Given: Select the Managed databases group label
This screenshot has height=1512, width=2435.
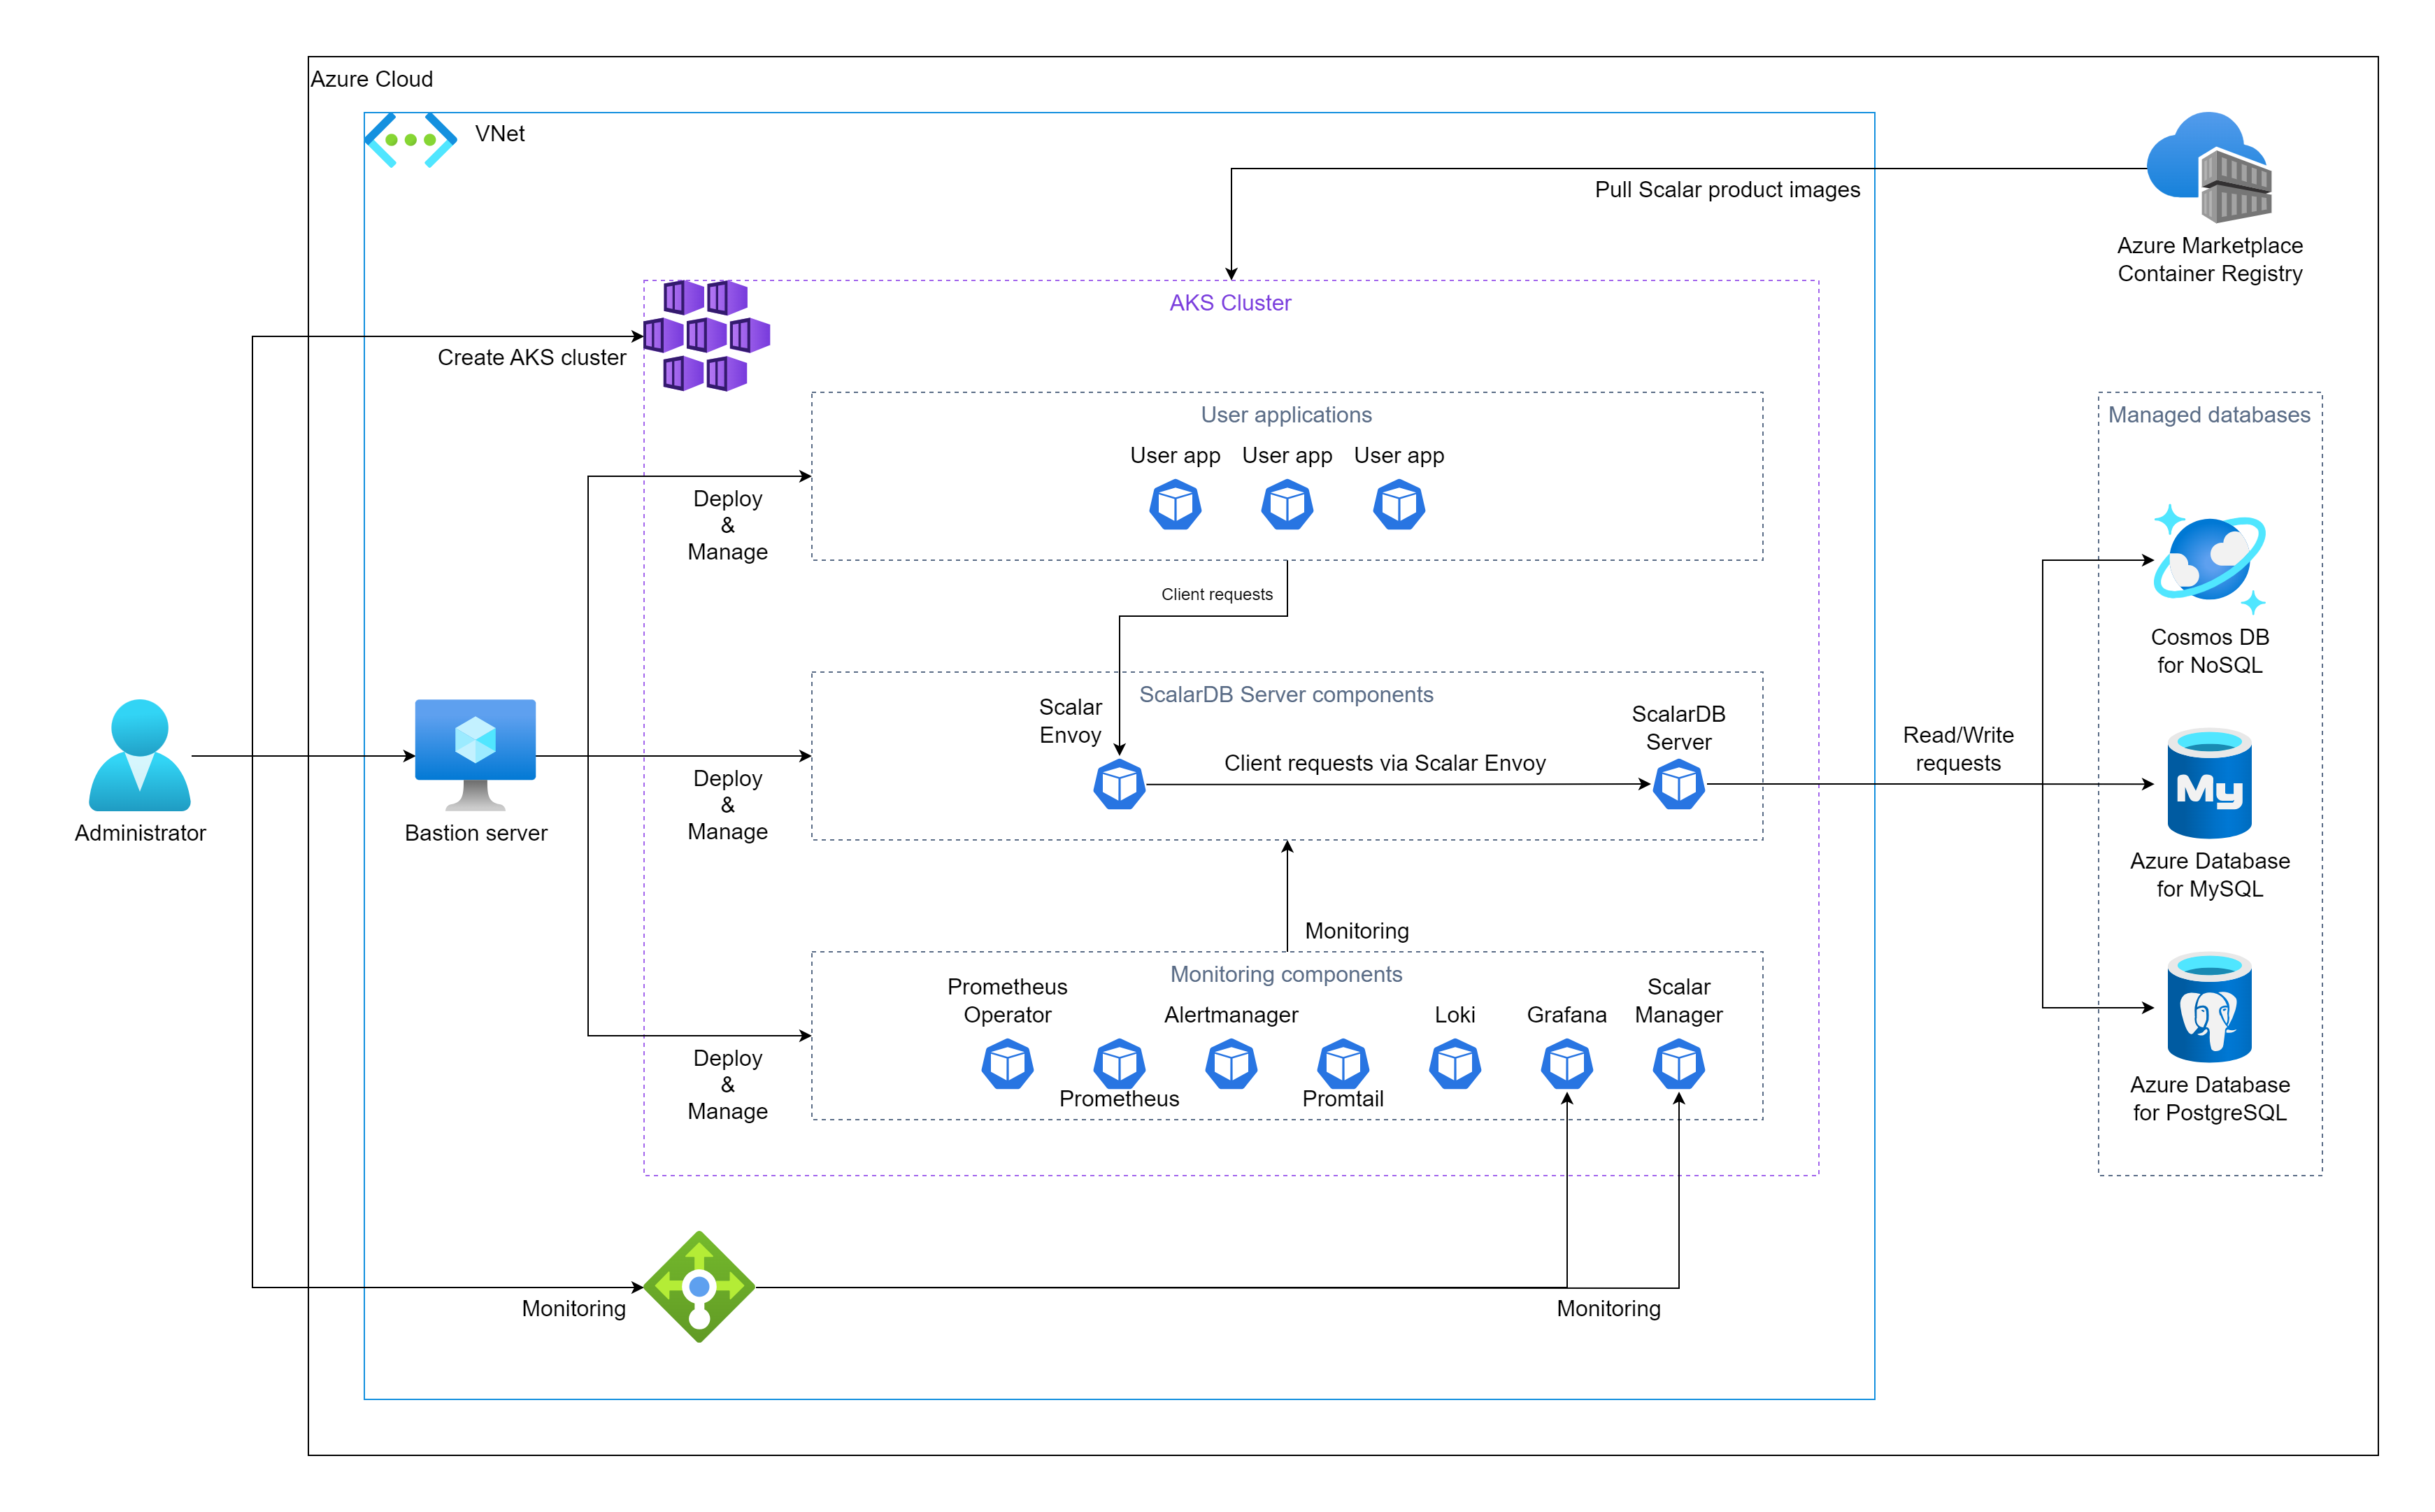Looking at the screenshot, I should click(x=2209, y=415).
